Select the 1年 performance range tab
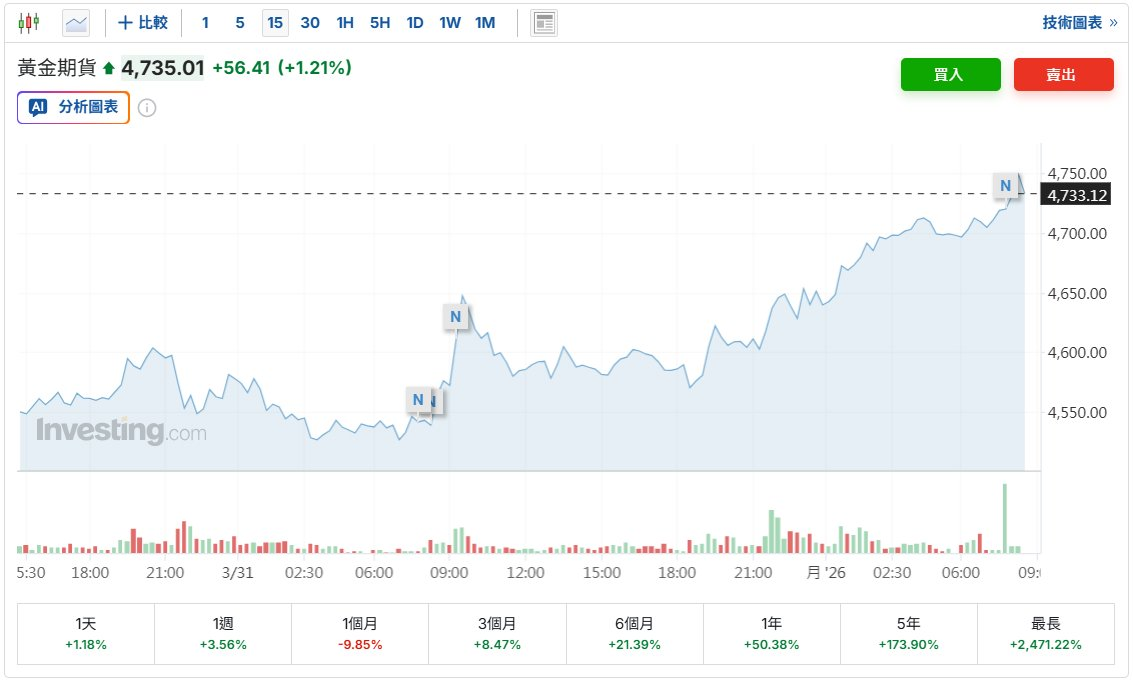This screenshot has width=1133, height=683. click(x=771, y=634)
